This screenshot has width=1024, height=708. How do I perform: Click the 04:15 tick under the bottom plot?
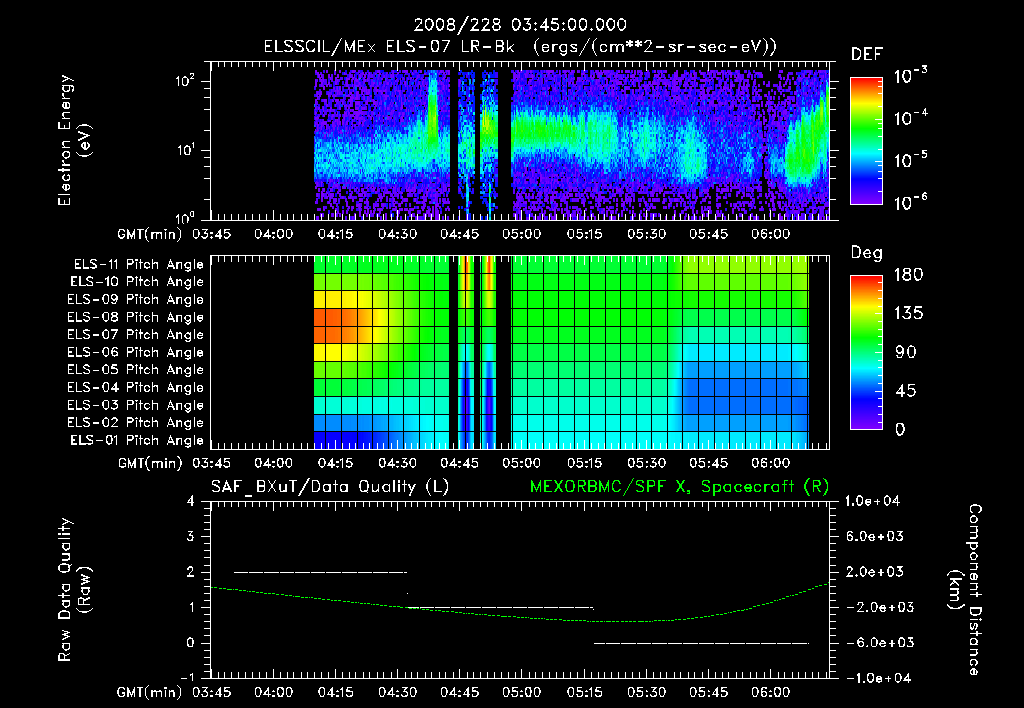(336, 692)
